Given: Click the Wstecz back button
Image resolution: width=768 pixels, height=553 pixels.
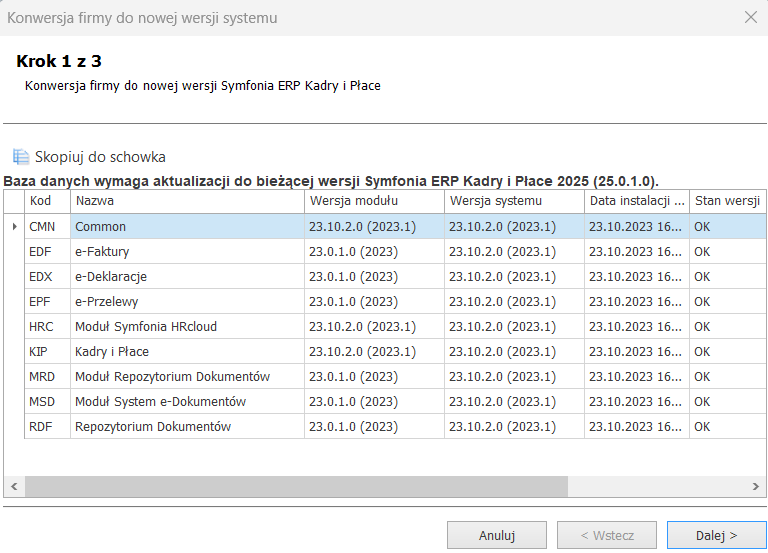Looking at the screenshot, I should 607,535.
